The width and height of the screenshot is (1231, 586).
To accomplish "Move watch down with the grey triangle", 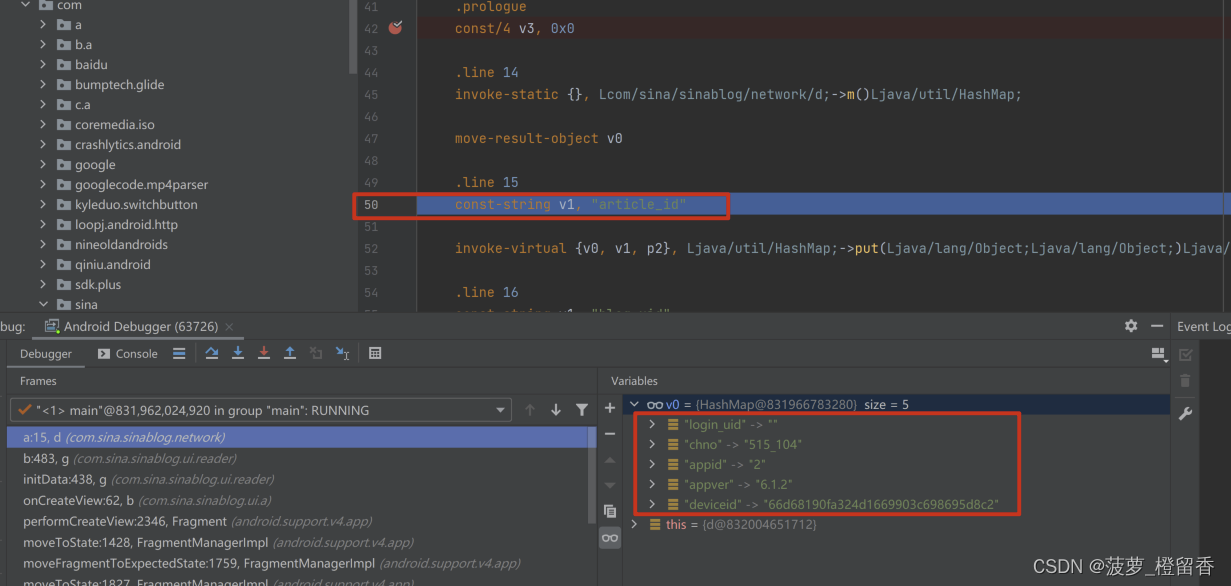I will coord(610,485).
